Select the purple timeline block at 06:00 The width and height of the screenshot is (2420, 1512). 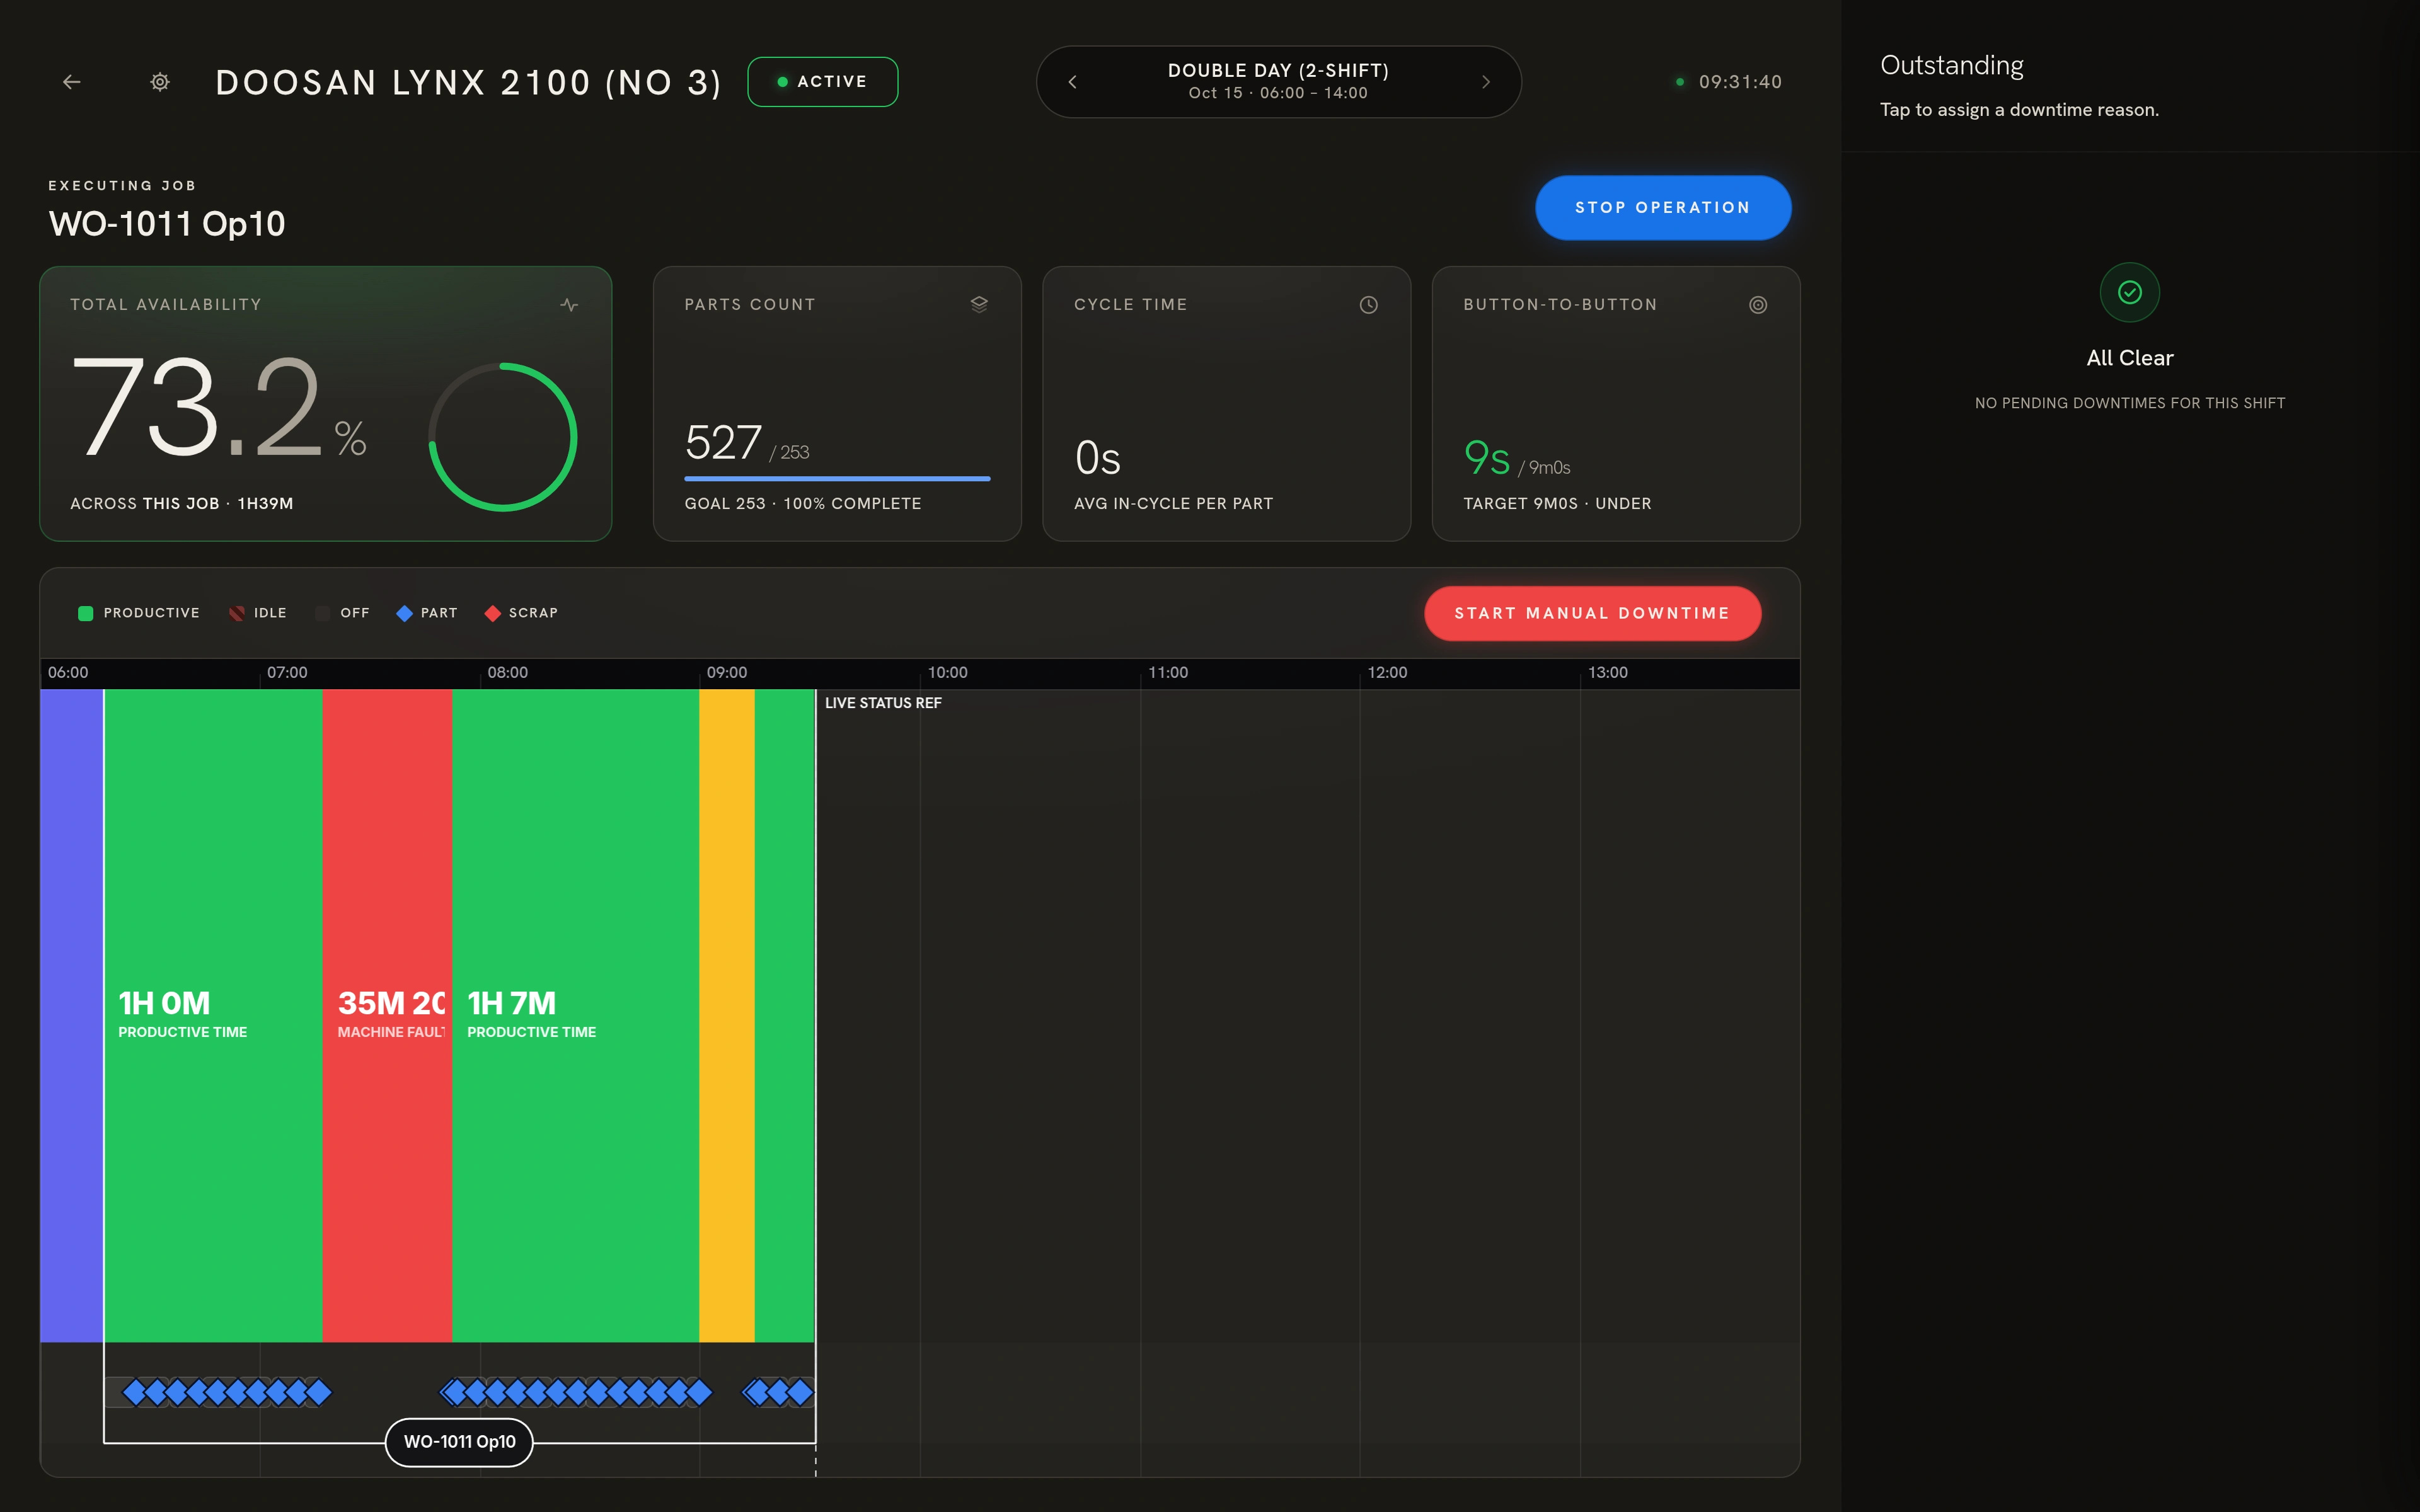[x=71, y=1015]
